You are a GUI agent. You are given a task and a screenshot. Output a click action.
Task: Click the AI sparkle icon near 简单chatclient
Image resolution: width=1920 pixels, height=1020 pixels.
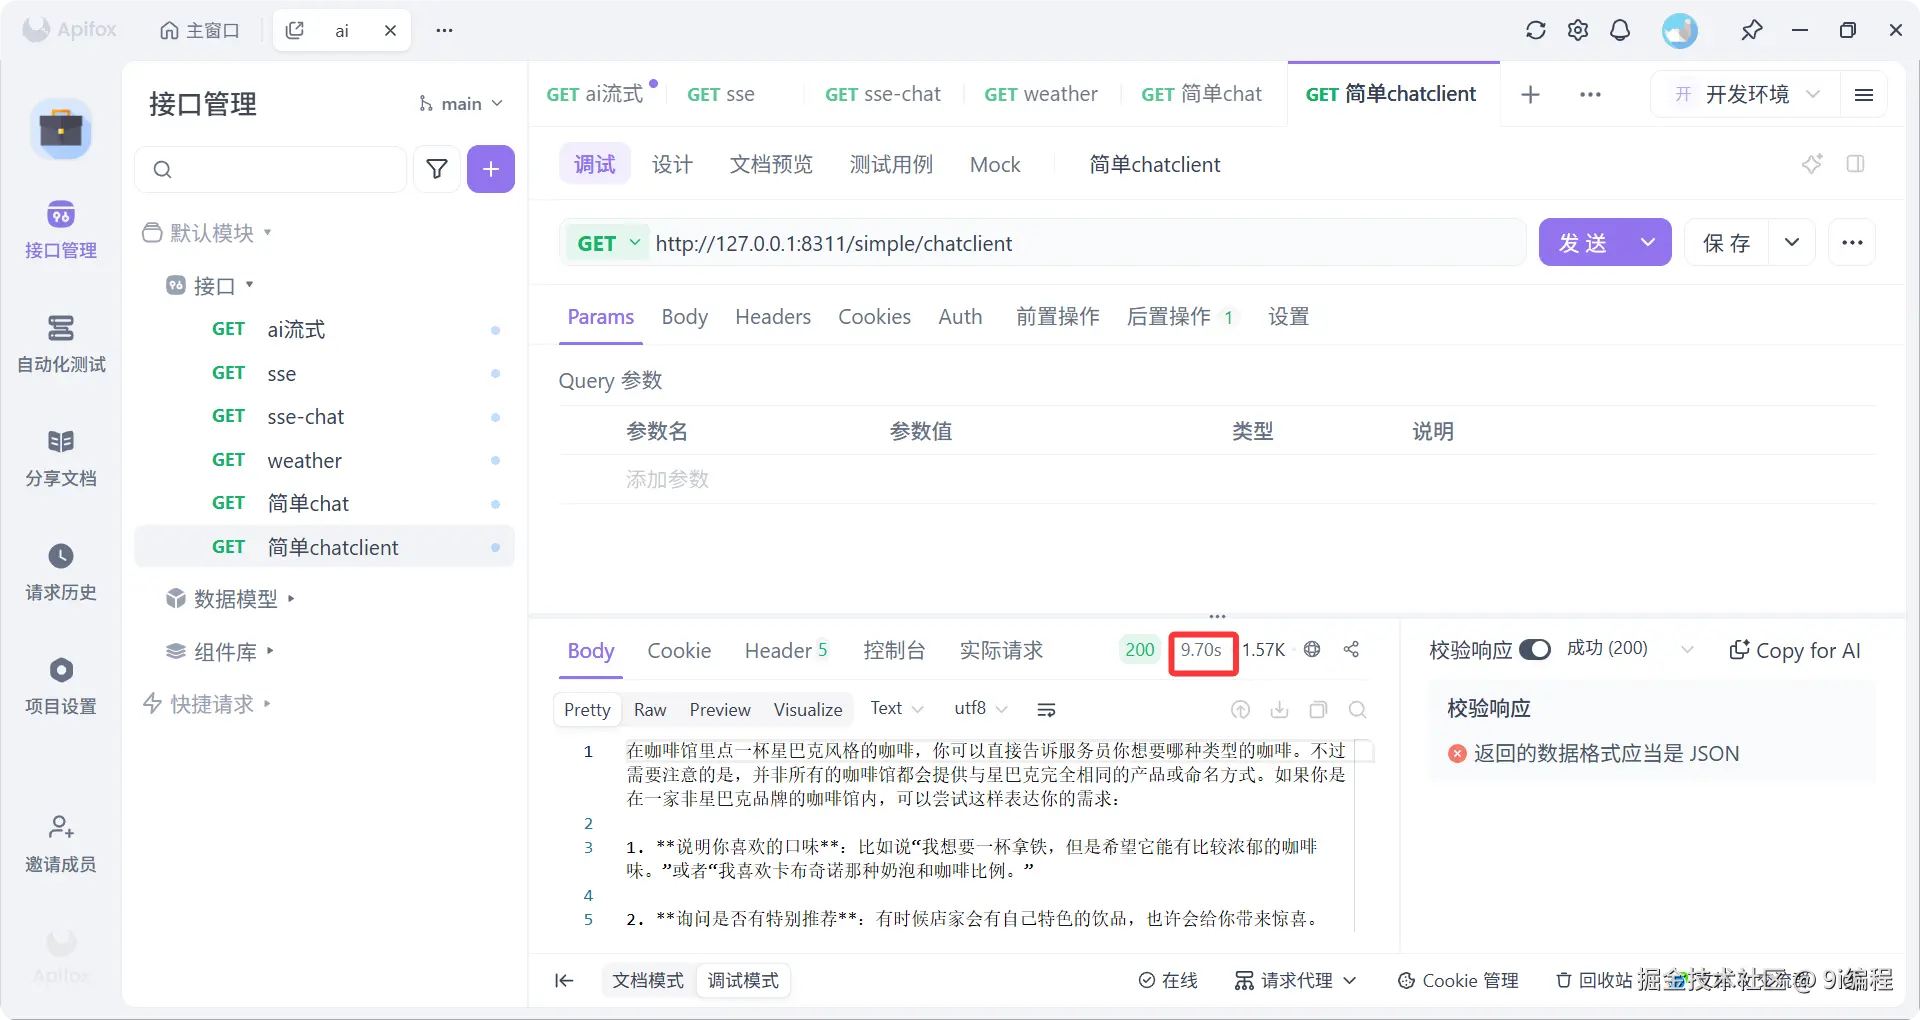[1812, 164]
